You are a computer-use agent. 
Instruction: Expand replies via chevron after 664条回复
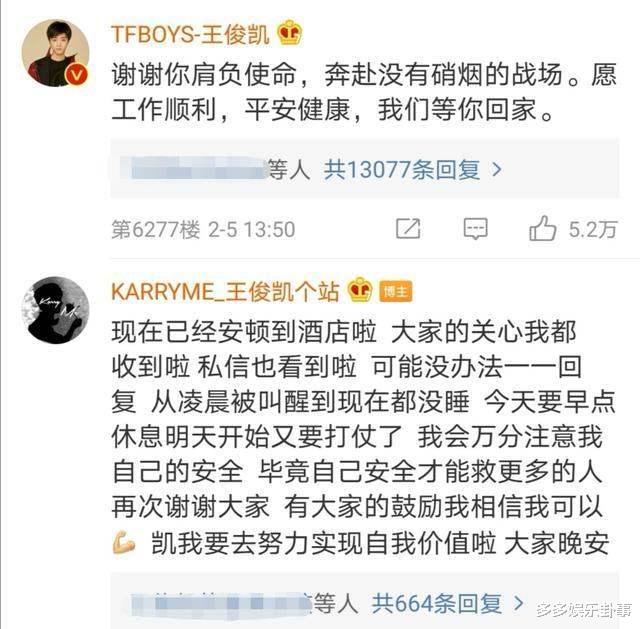tap(518, 603)
